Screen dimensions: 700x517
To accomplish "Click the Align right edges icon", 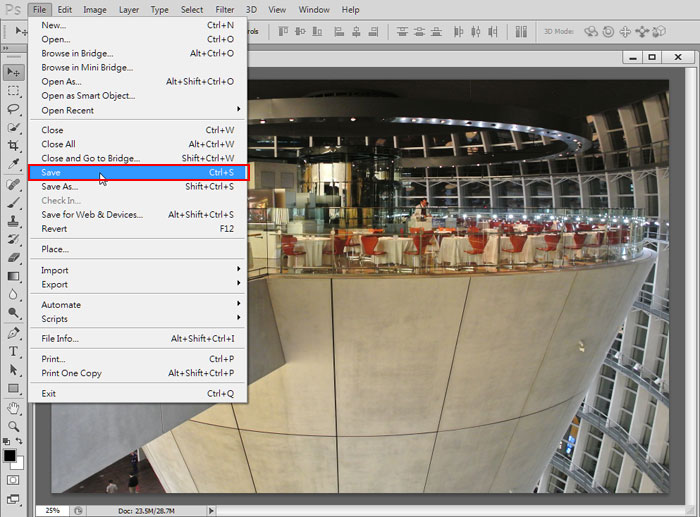I will point(374,31).
